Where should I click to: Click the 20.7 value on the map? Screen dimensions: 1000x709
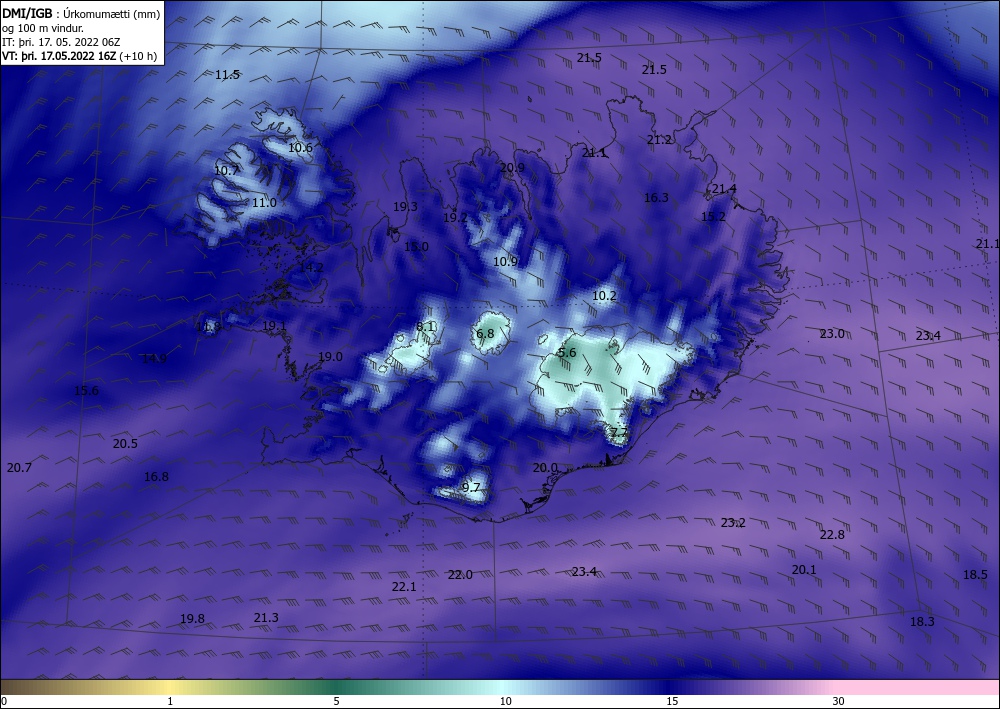[19, 469]
